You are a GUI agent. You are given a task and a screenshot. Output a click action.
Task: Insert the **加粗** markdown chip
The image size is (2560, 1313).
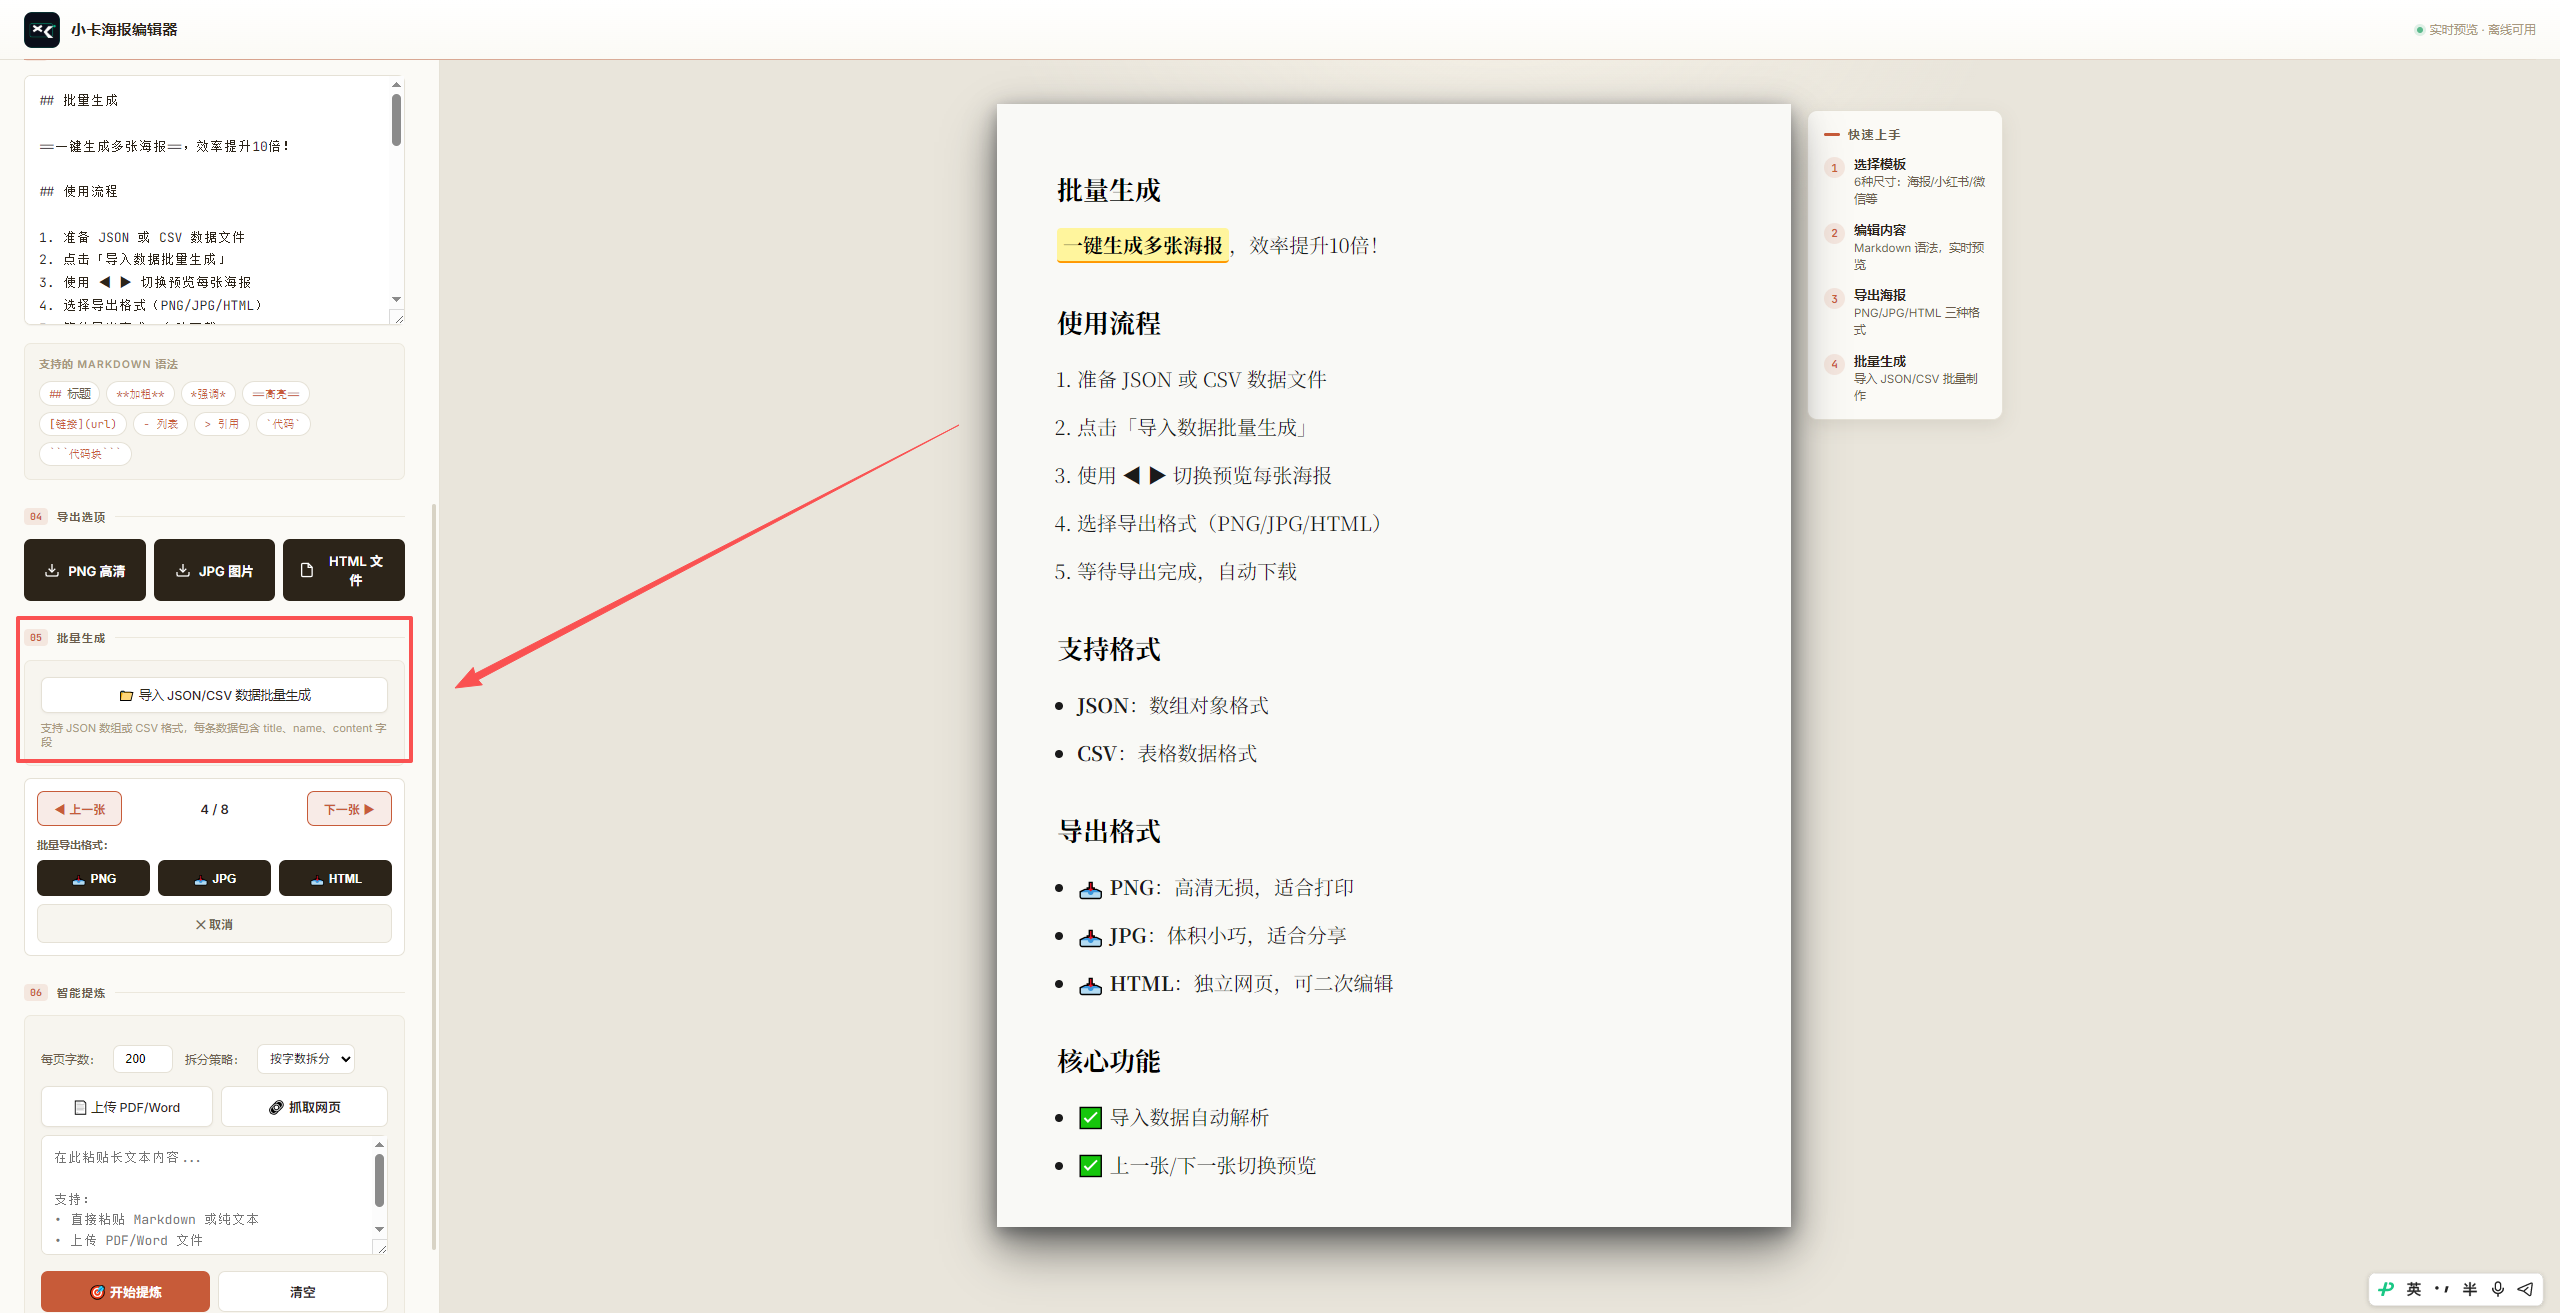coord(140,394)
